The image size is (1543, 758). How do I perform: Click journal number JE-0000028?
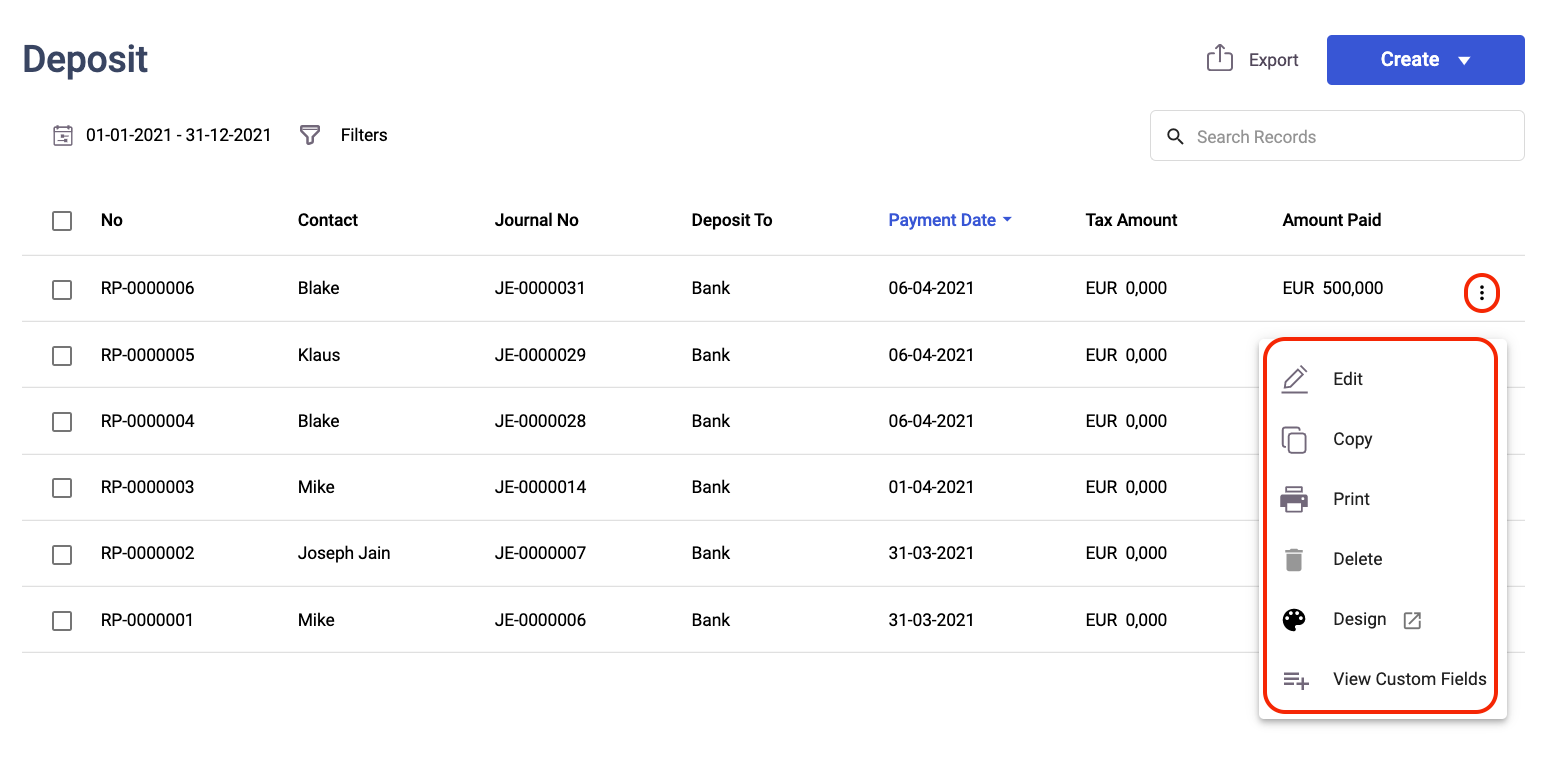click(x=540, y=421)
